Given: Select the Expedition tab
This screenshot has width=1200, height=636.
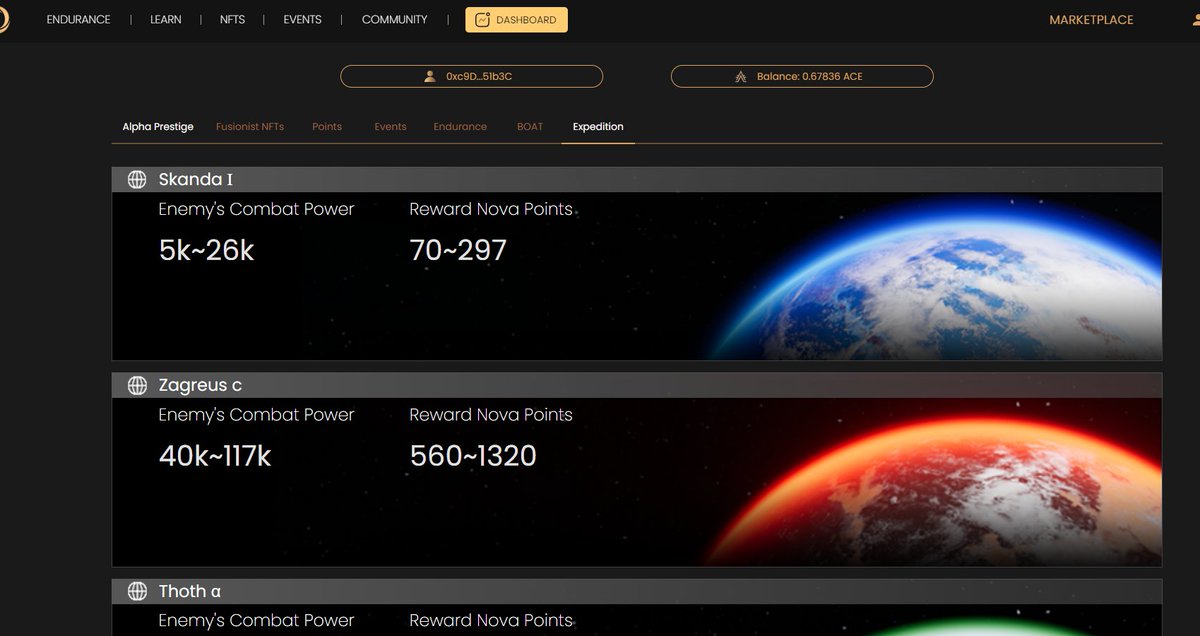Looking at the screenshot, I should [x=598, y=127].
